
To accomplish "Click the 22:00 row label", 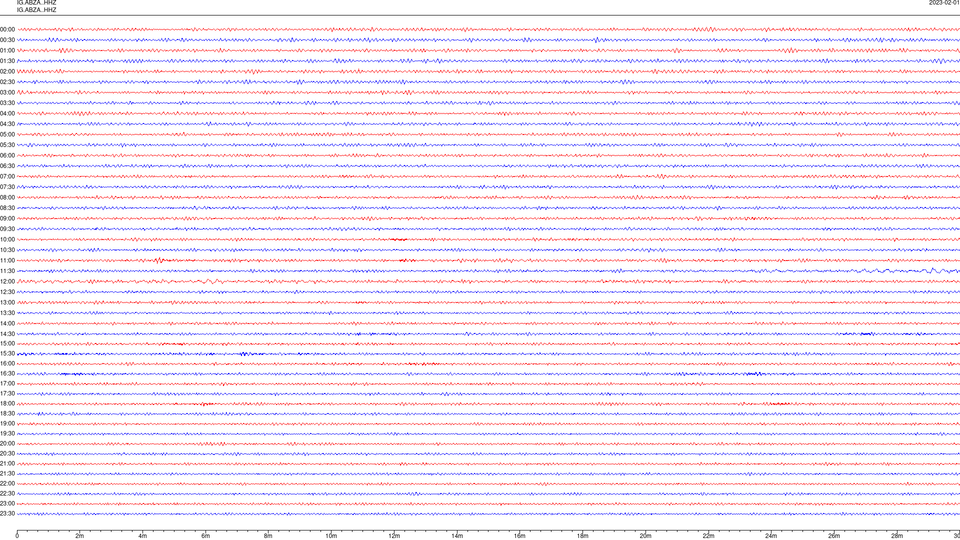I will click(x=7, y=484).
